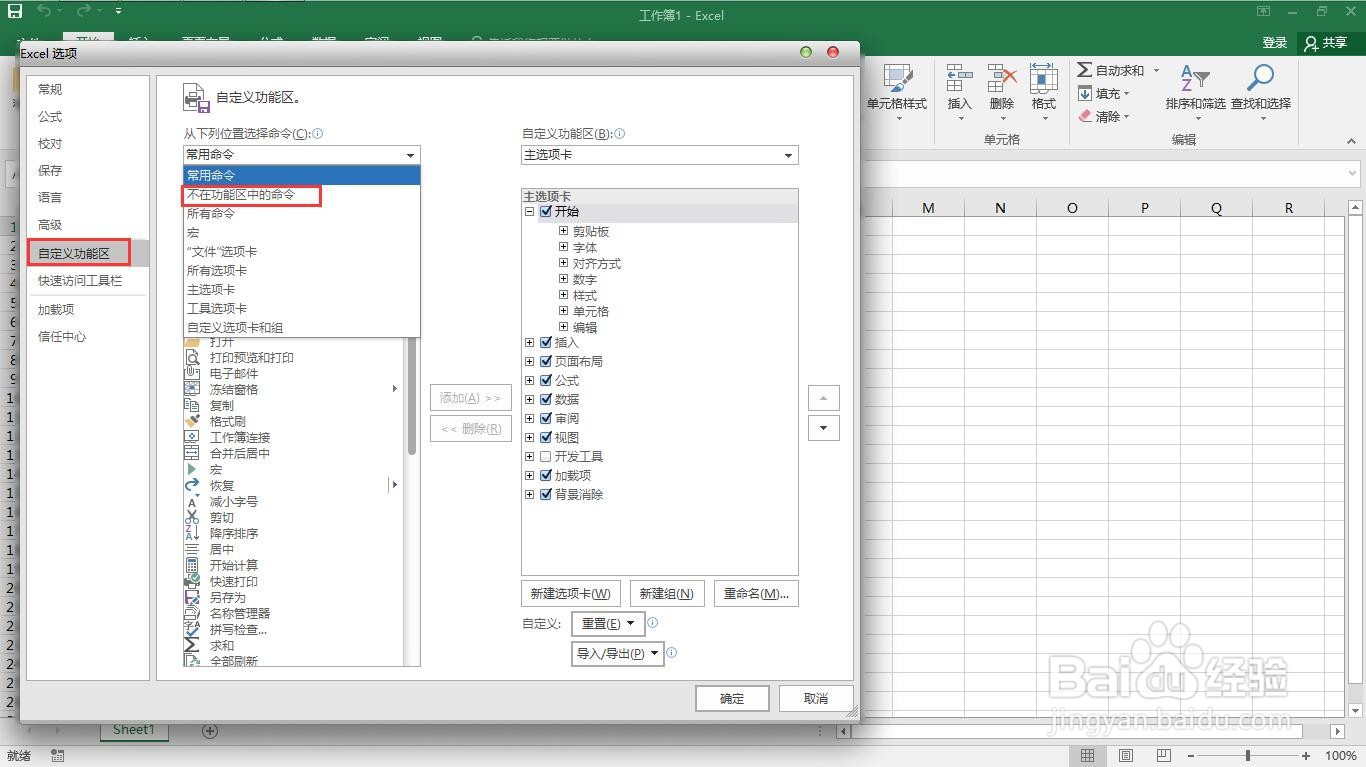Click the zoom out minus button
Viewport: 1366px width, 767px height.
[x=1192, y=756]
